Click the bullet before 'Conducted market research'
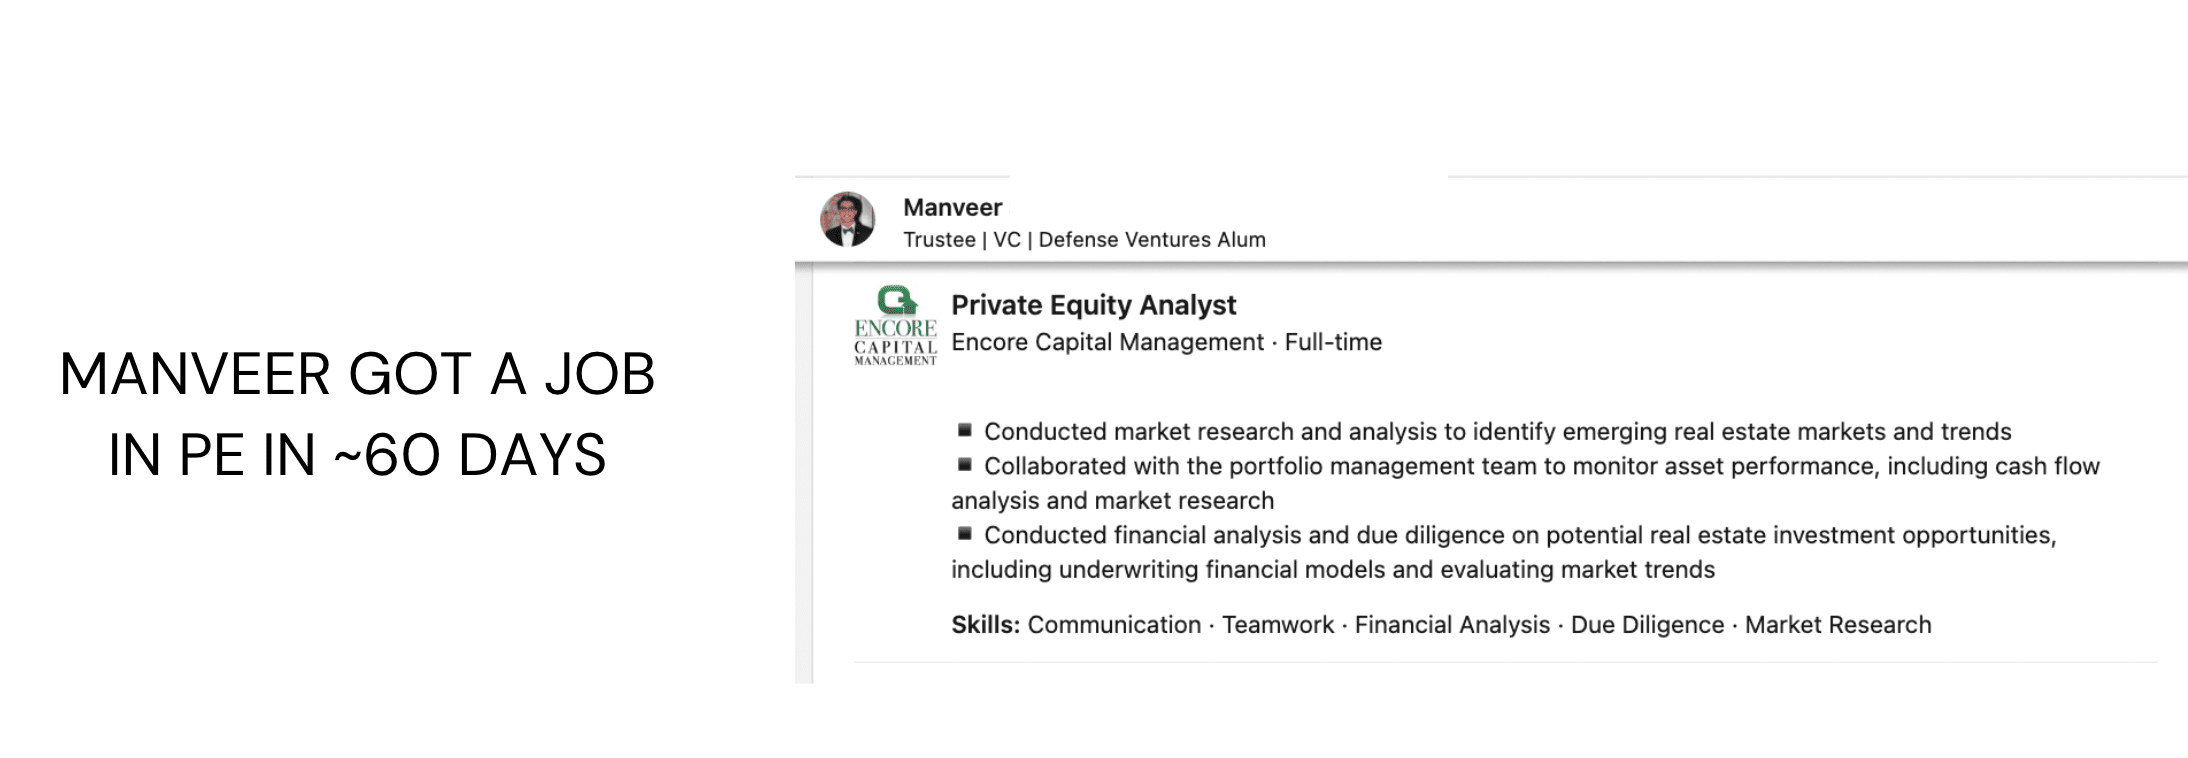This screenshot has height=758, width=2188. (965, 430)
